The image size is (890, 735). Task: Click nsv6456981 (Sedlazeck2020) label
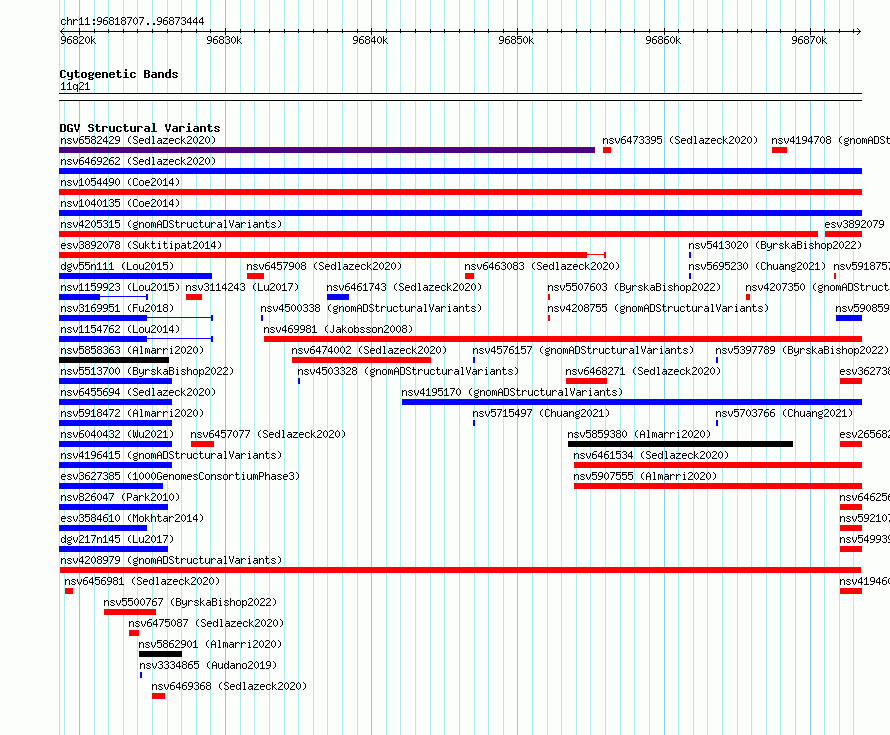(x=142, y=581)
